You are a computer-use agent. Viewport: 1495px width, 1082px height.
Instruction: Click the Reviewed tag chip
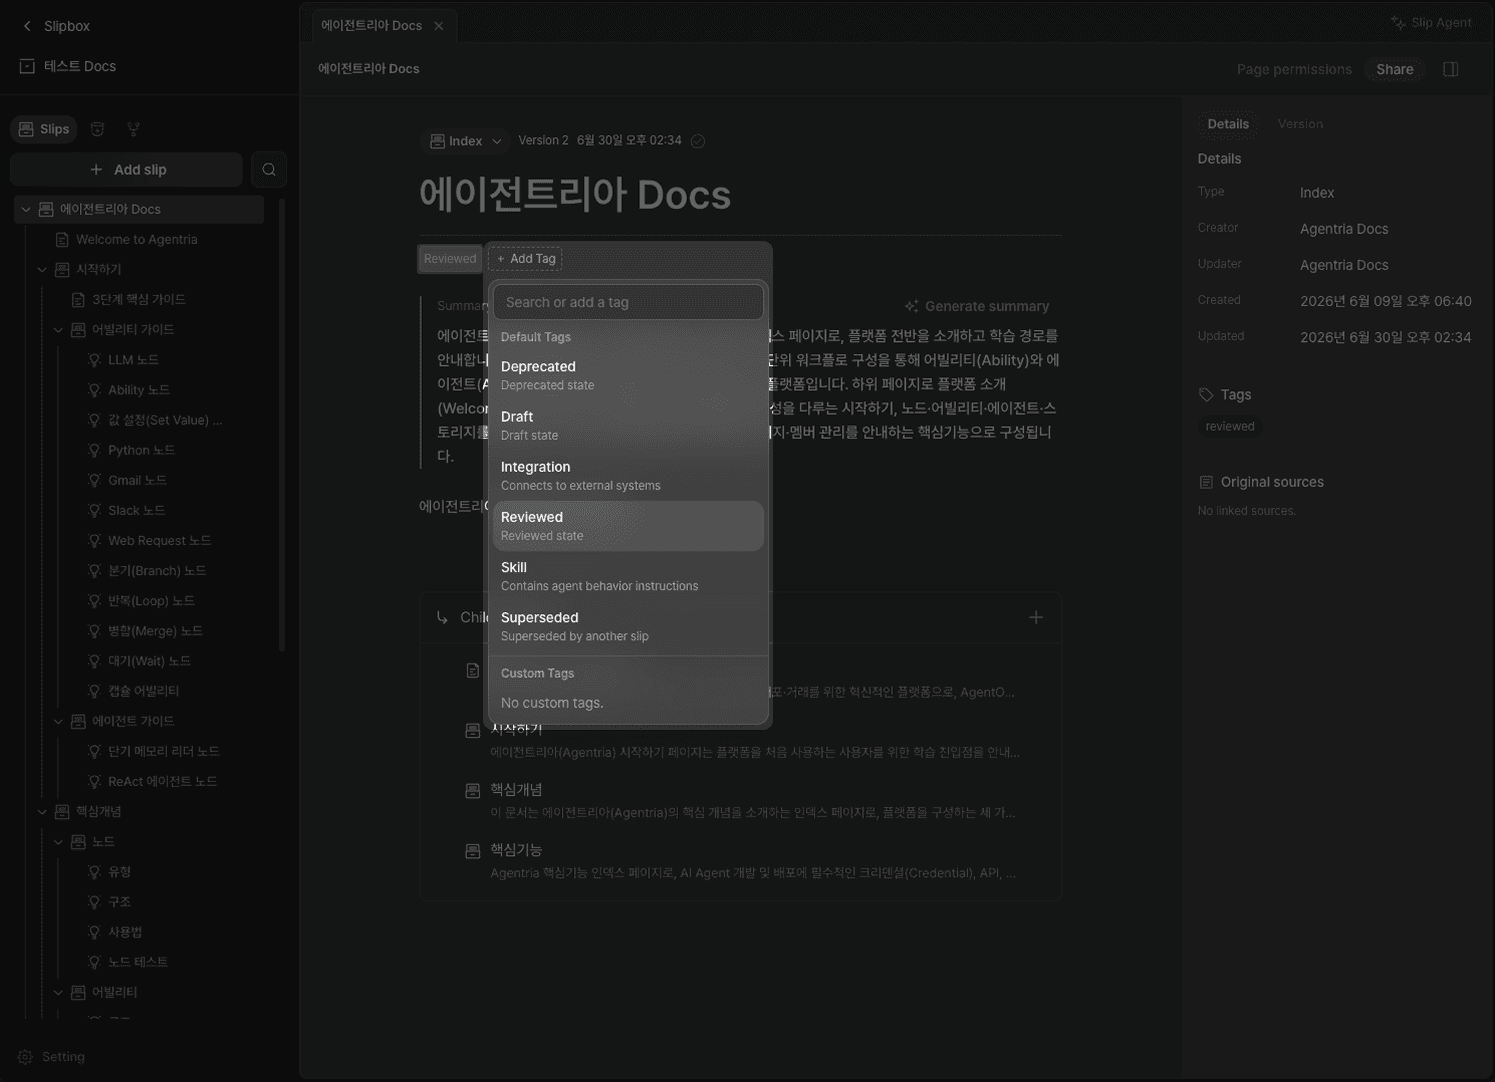click(x=450, y=259)
